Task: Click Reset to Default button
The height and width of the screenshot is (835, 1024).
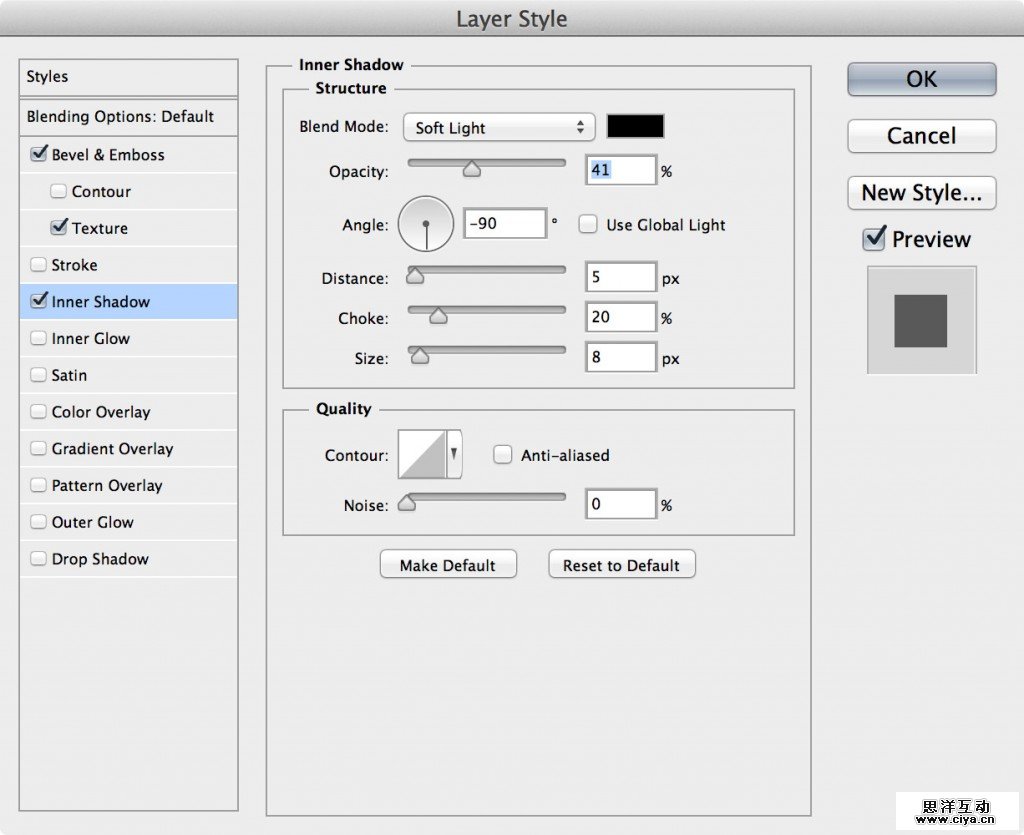Action: pos(621,565)
